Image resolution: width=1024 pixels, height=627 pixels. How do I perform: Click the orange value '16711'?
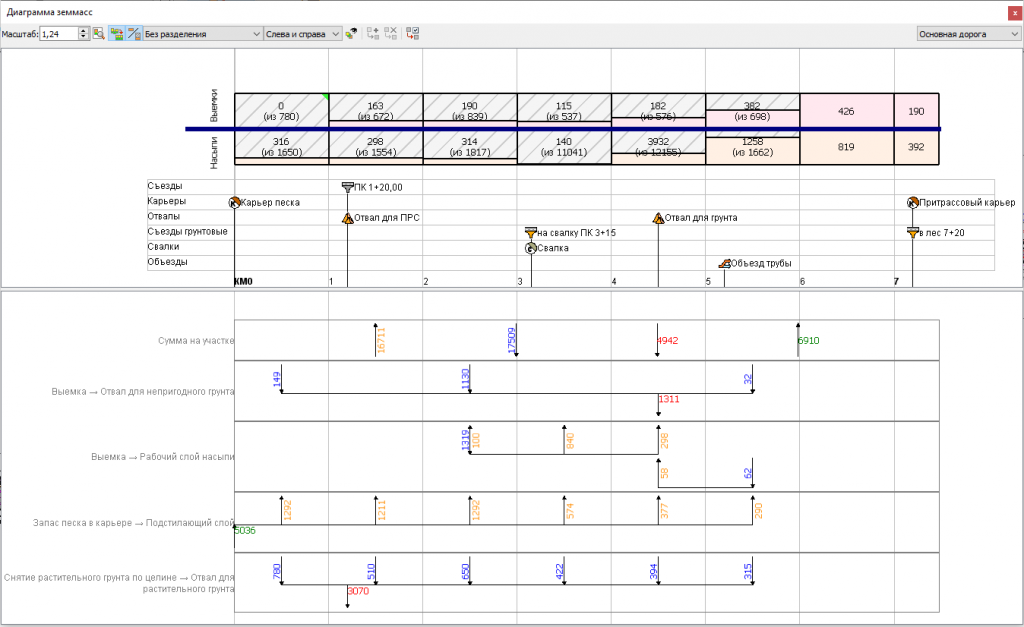pyautogui.click(x=381, y=340)
